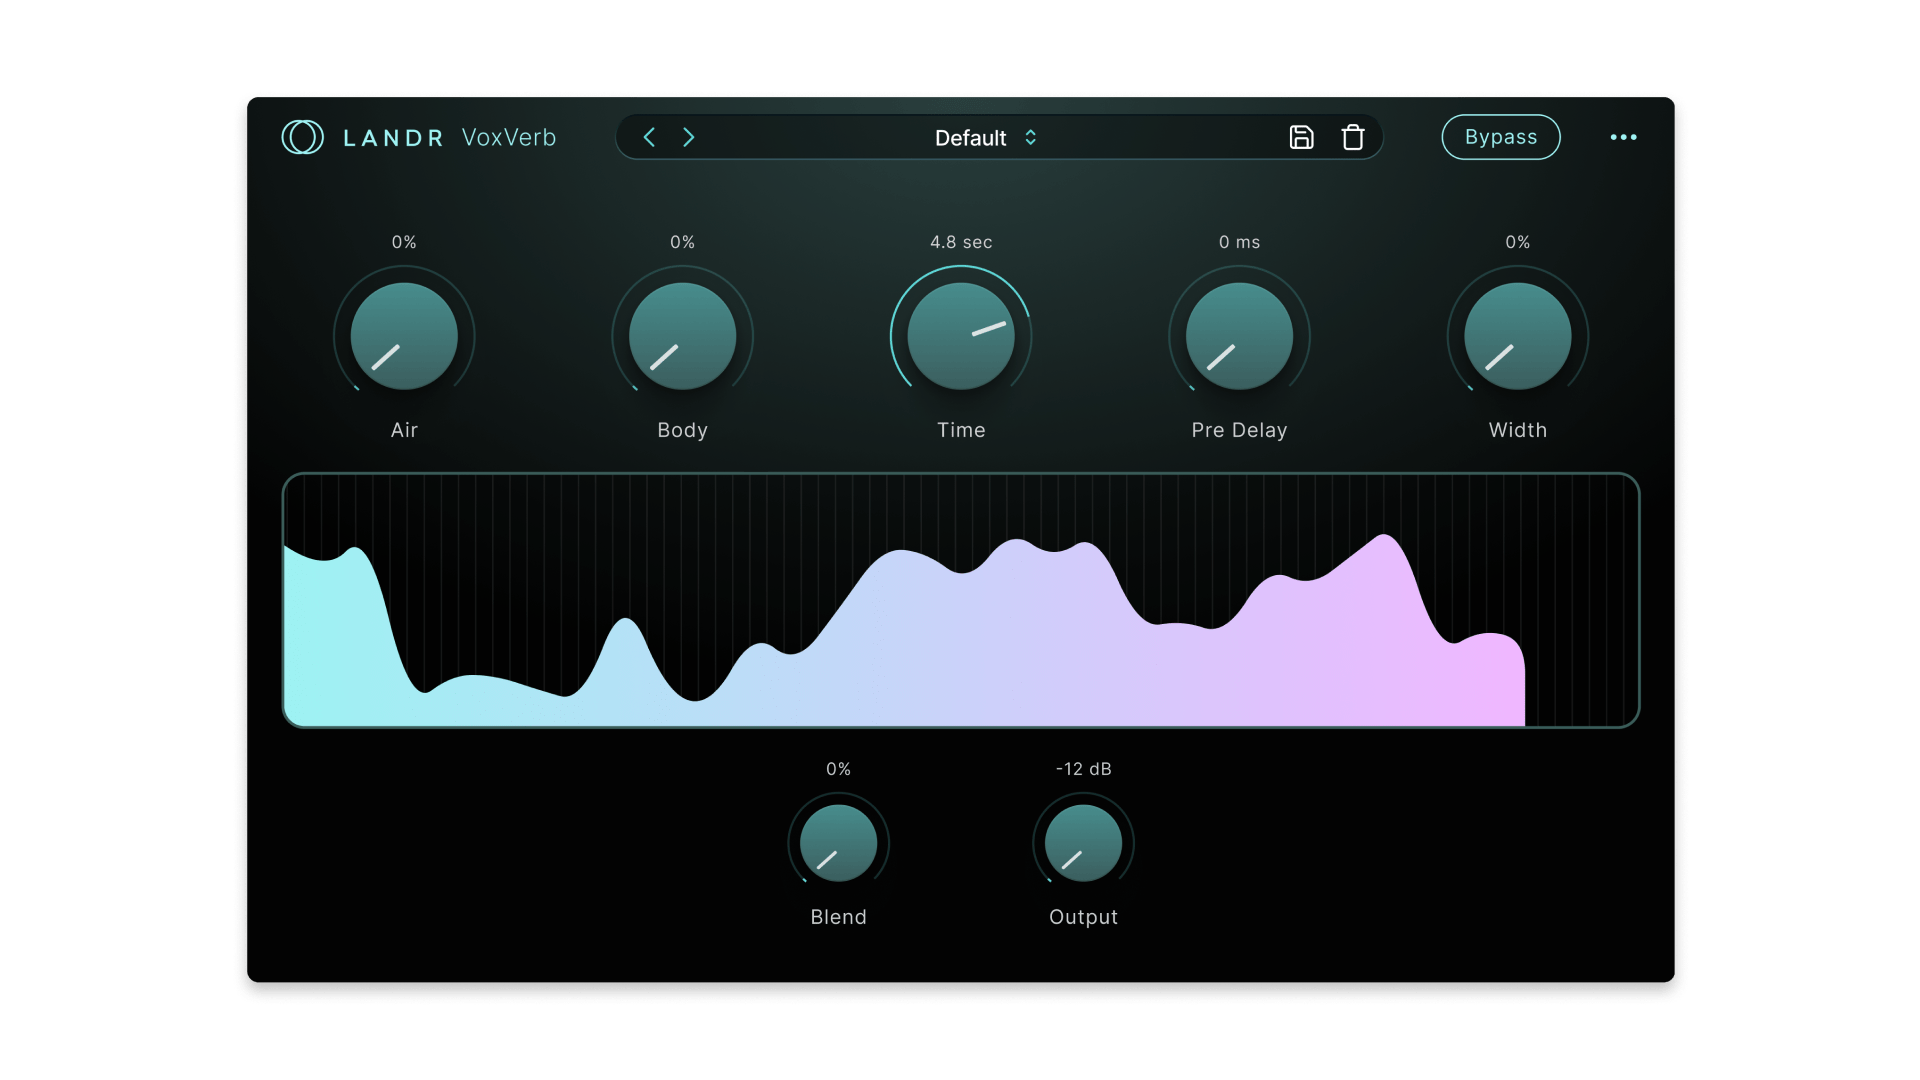
Task: Click the 0% value above Blend
Action: tap(838, 769)
